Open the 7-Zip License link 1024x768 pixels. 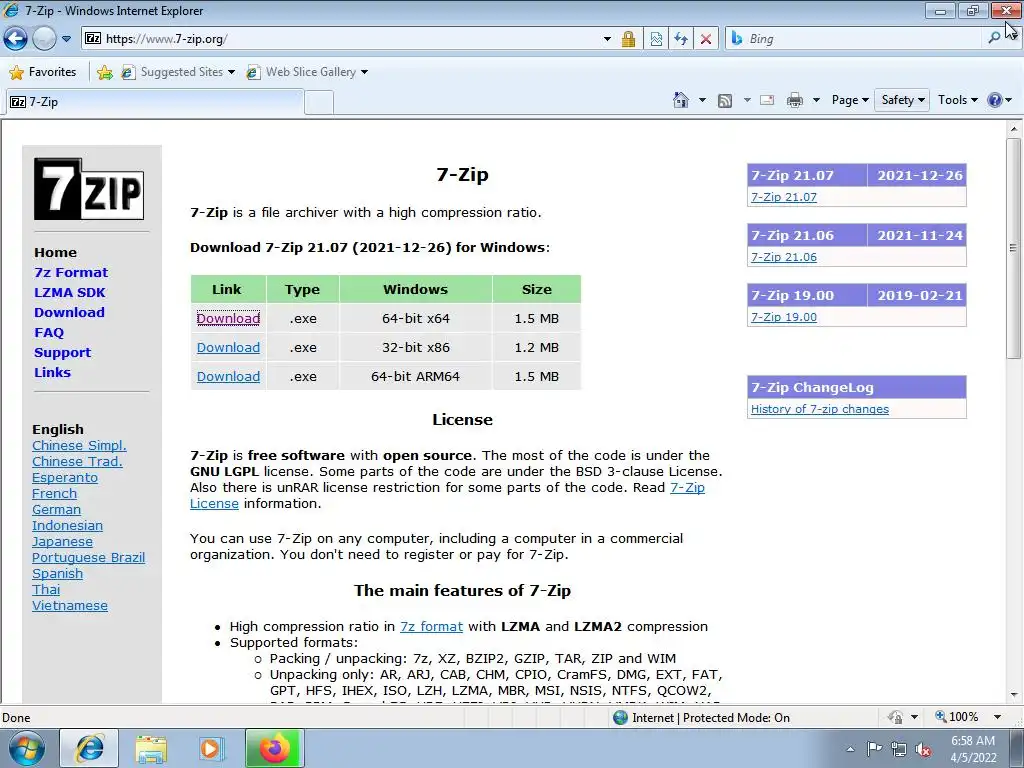(687, 487)
